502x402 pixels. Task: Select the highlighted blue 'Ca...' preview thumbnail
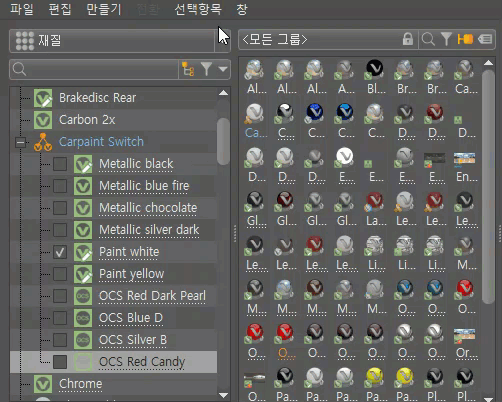coord(255,114)
